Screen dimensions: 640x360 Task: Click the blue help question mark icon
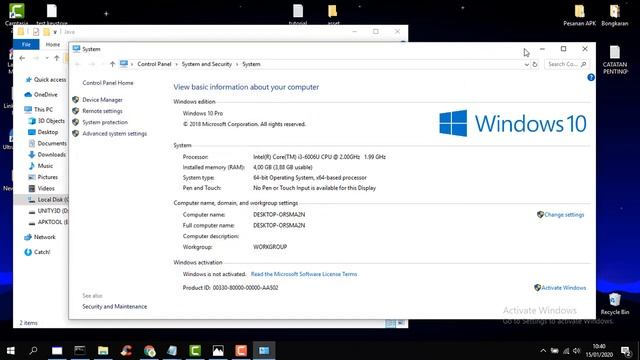pyautogui.click(x=591, y=78)
